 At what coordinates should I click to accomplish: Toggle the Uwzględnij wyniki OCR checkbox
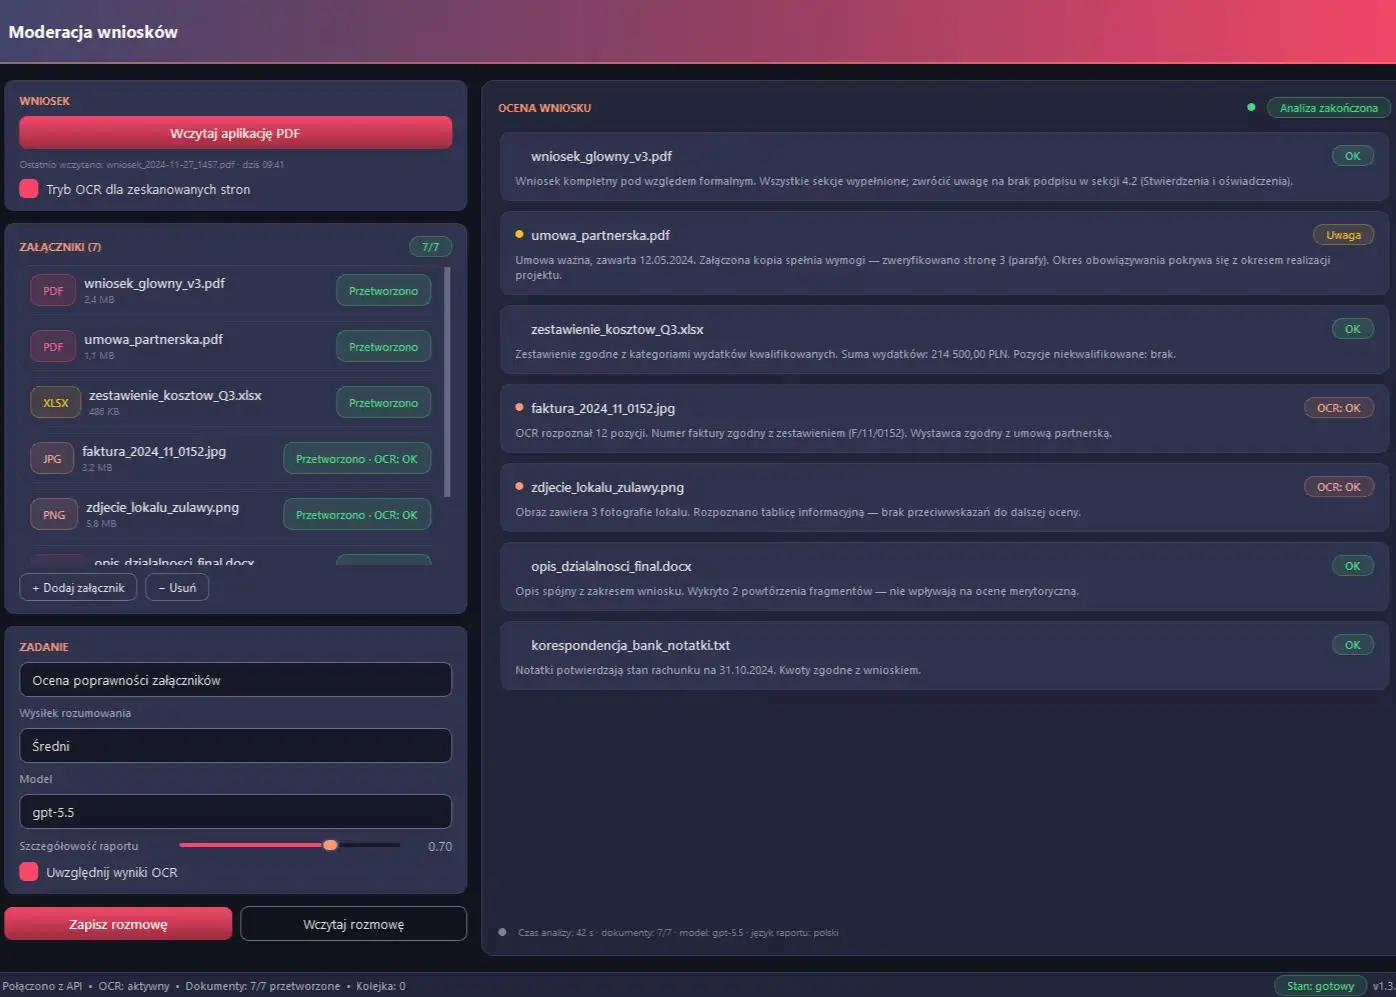coord(29,872)
